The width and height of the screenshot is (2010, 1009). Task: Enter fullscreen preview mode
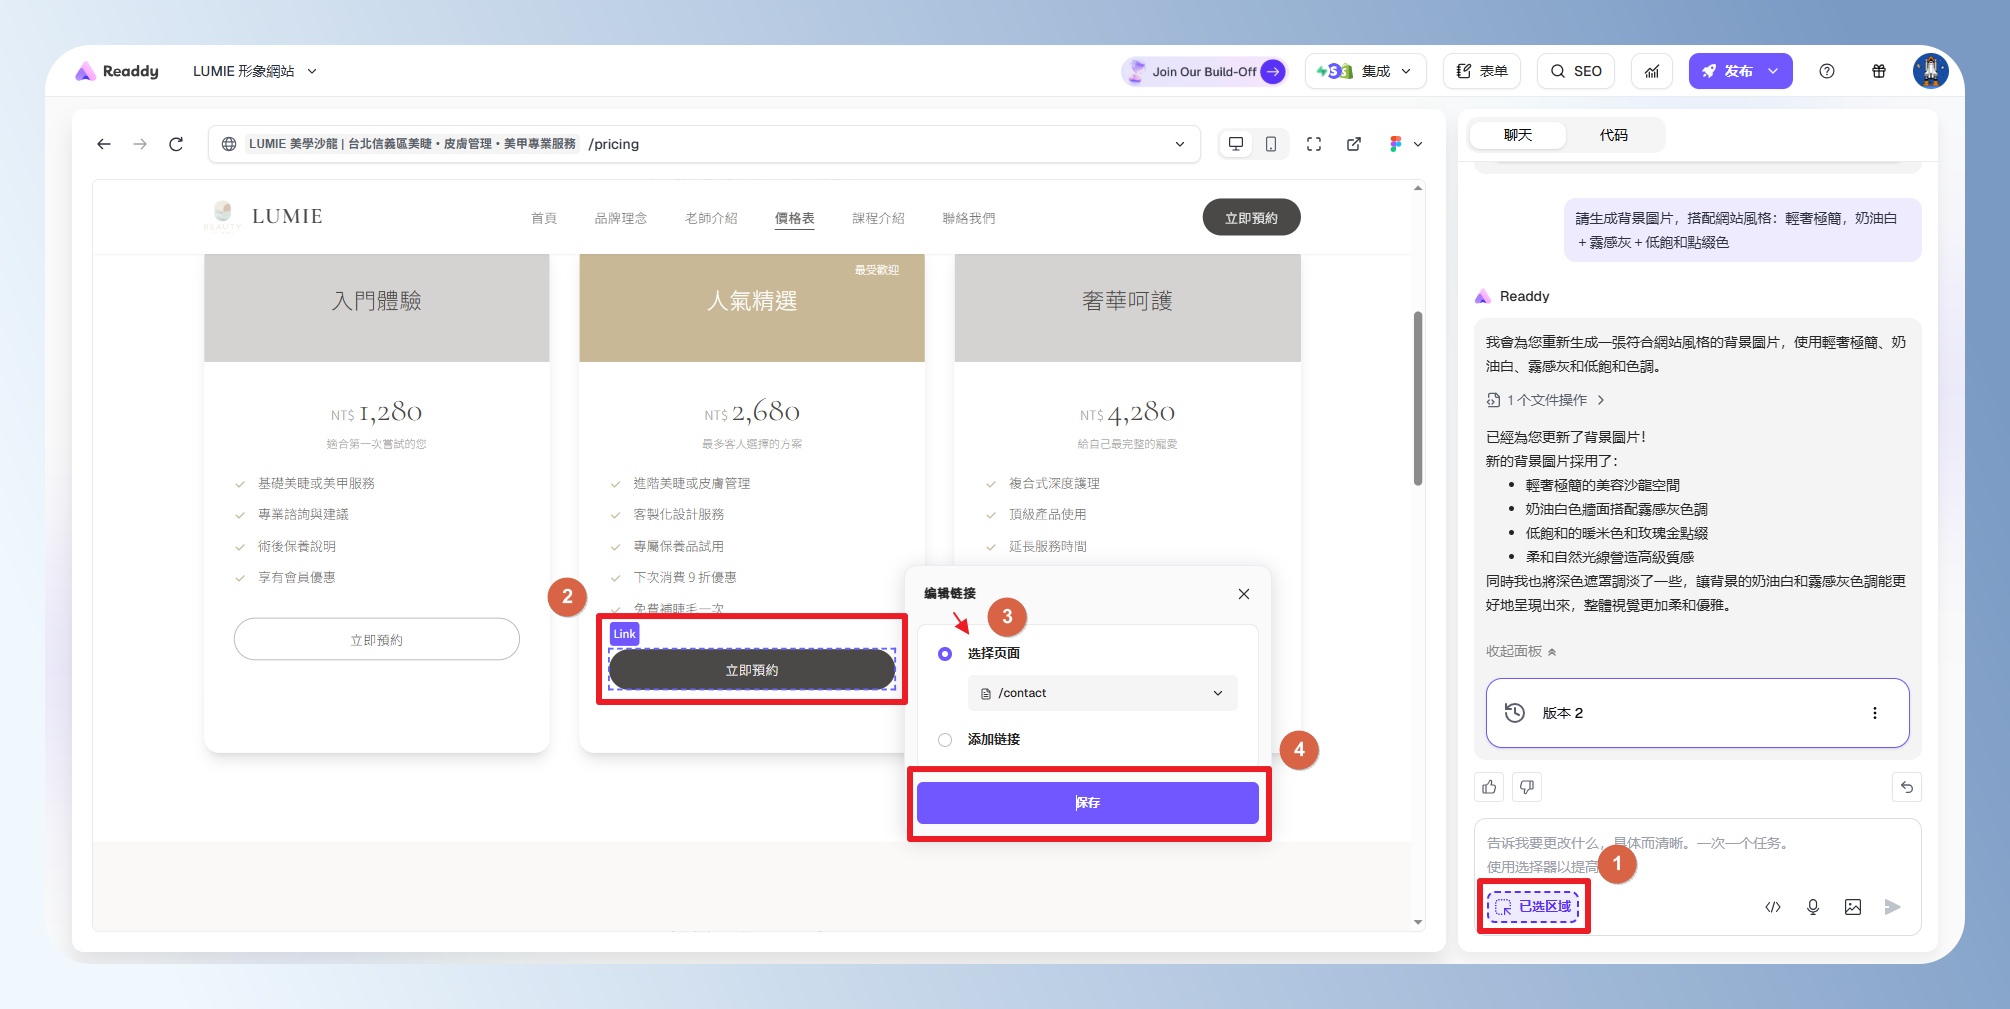click(1314, 144)
